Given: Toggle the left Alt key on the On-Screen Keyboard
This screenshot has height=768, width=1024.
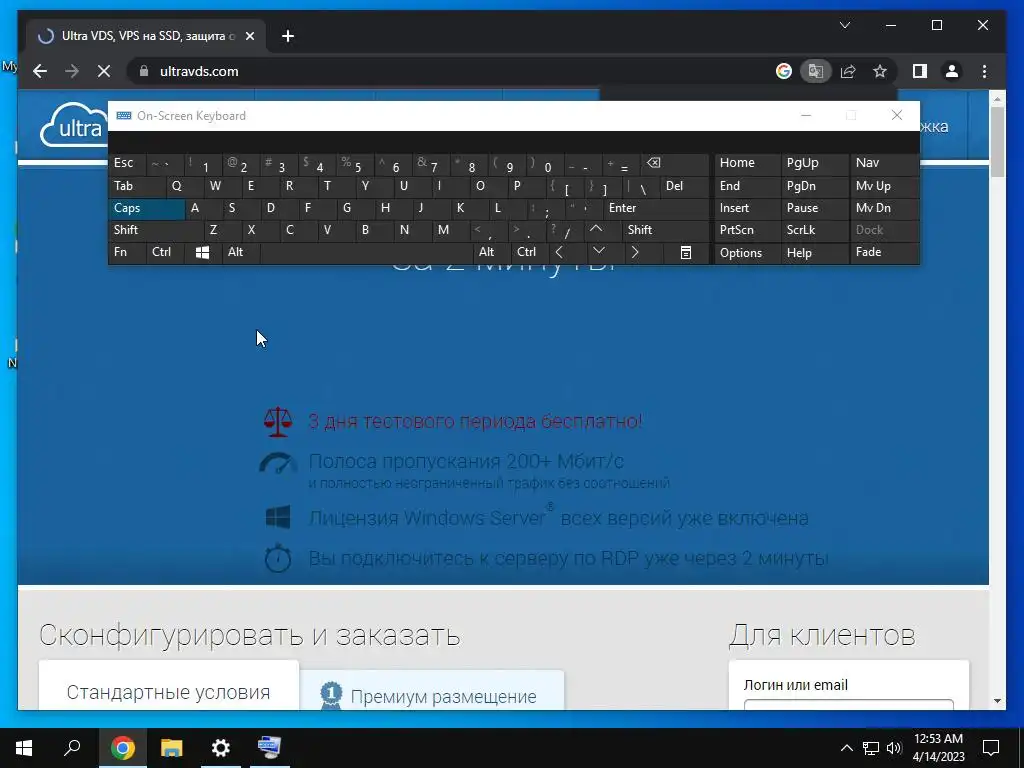Looking at the screenshot, I should point(240,252).
